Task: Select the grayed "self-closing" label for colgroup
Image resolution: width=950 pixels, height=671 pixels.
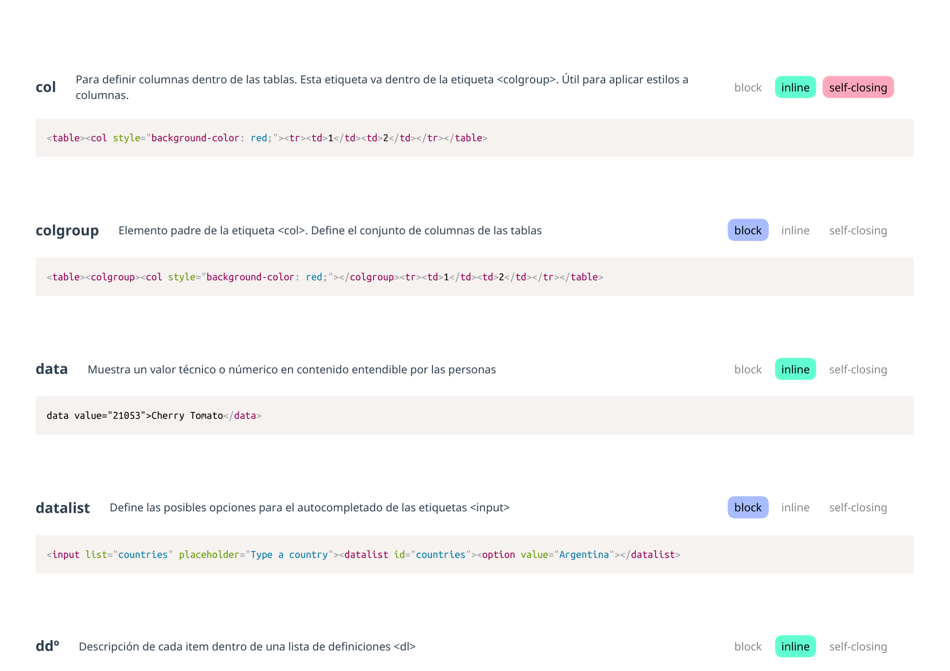Action: pyautogui.click(x=858, y=230)
